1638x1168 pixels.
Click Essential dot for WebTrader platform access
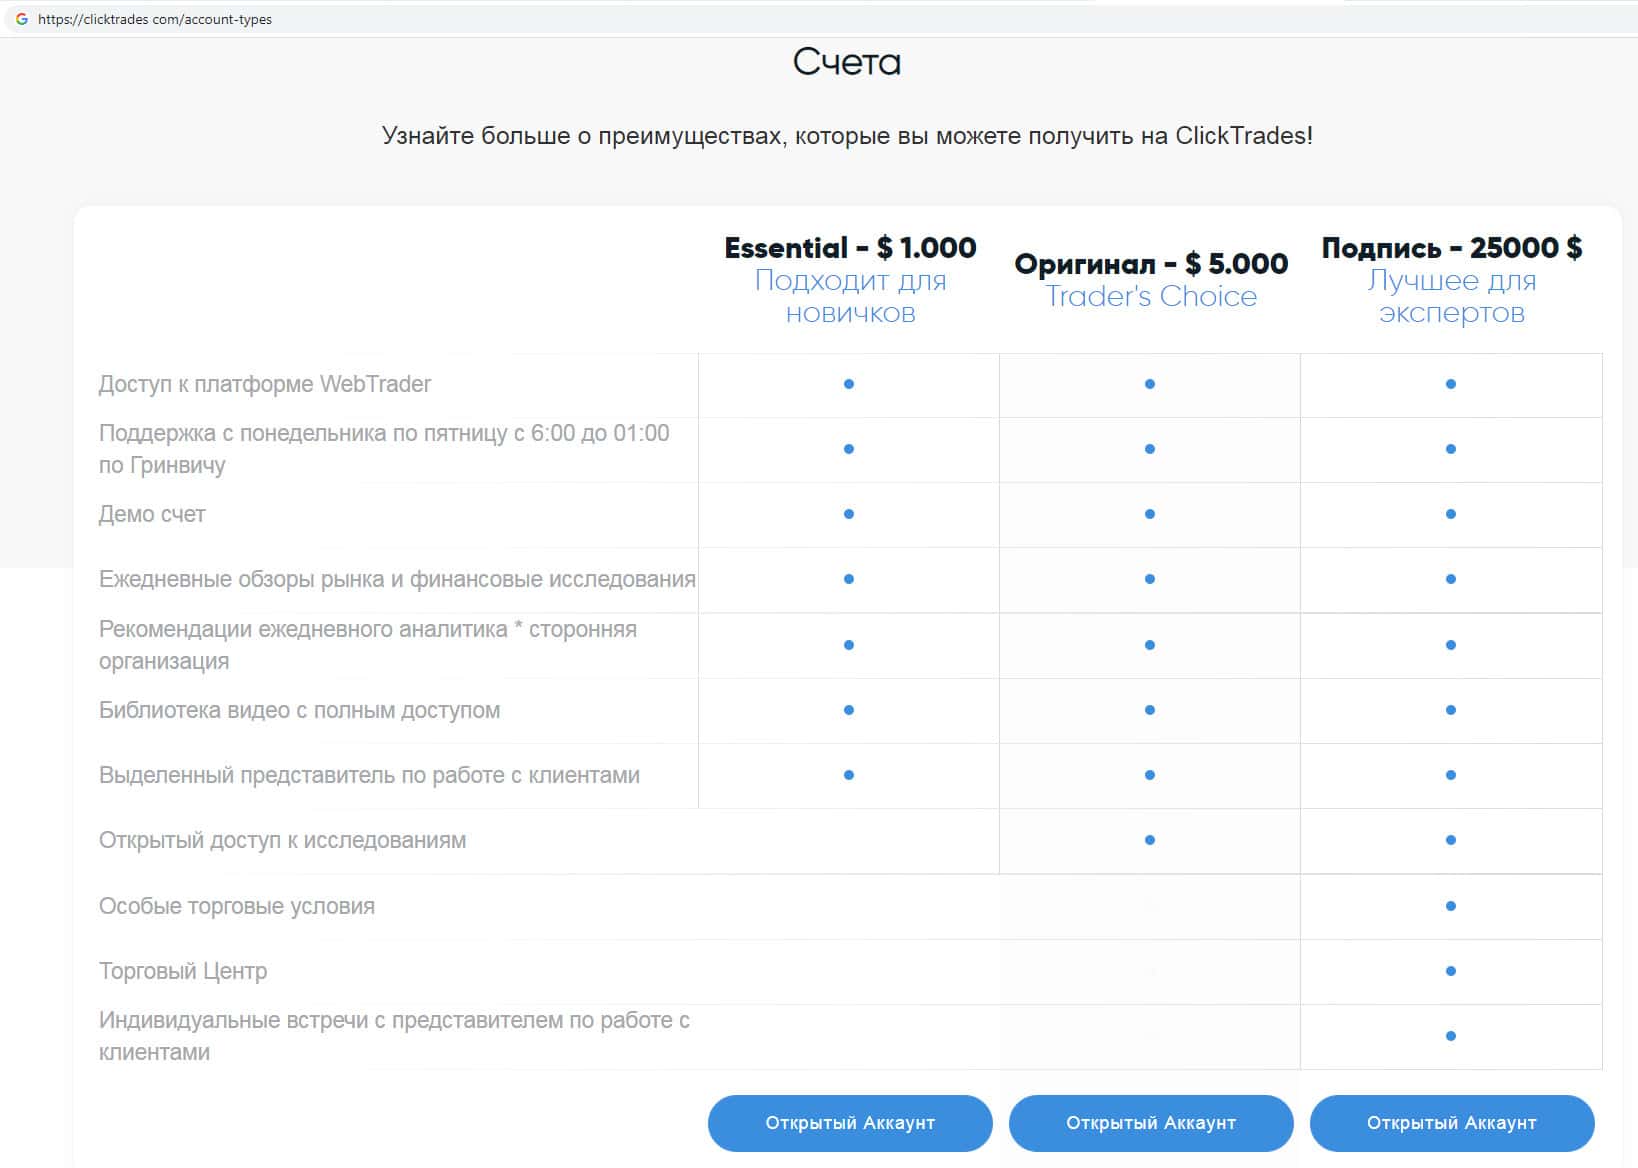pos(849,384)
